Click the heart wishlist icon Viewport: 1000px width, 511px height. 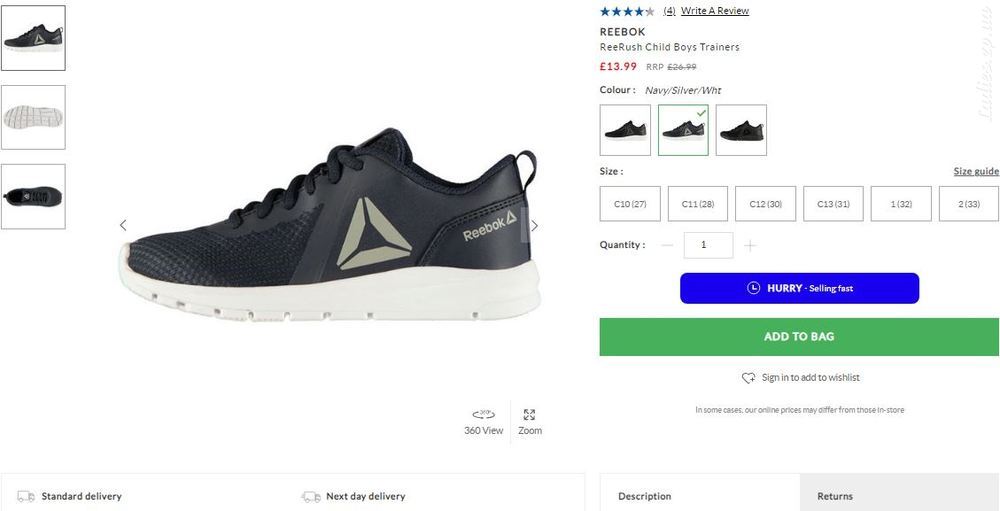pyautogui.click(x=748, y=378)
